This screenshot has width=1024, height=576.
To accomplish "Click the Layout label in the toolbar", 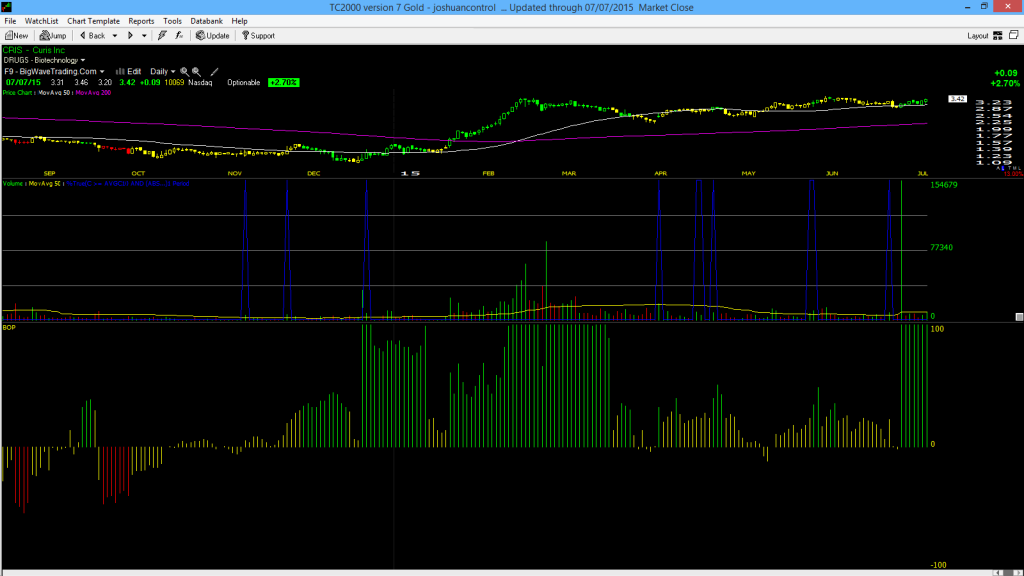I will tap(978, 36).
